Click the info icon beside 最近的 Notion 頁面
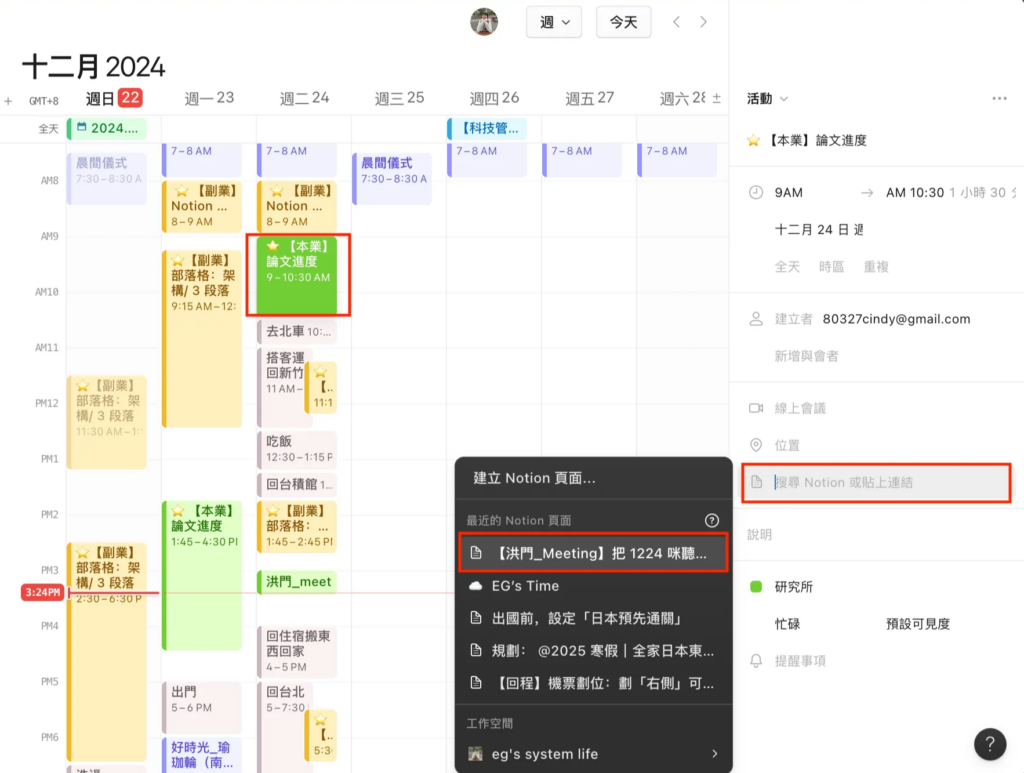Viewport: 1024px width, 773px height. click(712, 520)
